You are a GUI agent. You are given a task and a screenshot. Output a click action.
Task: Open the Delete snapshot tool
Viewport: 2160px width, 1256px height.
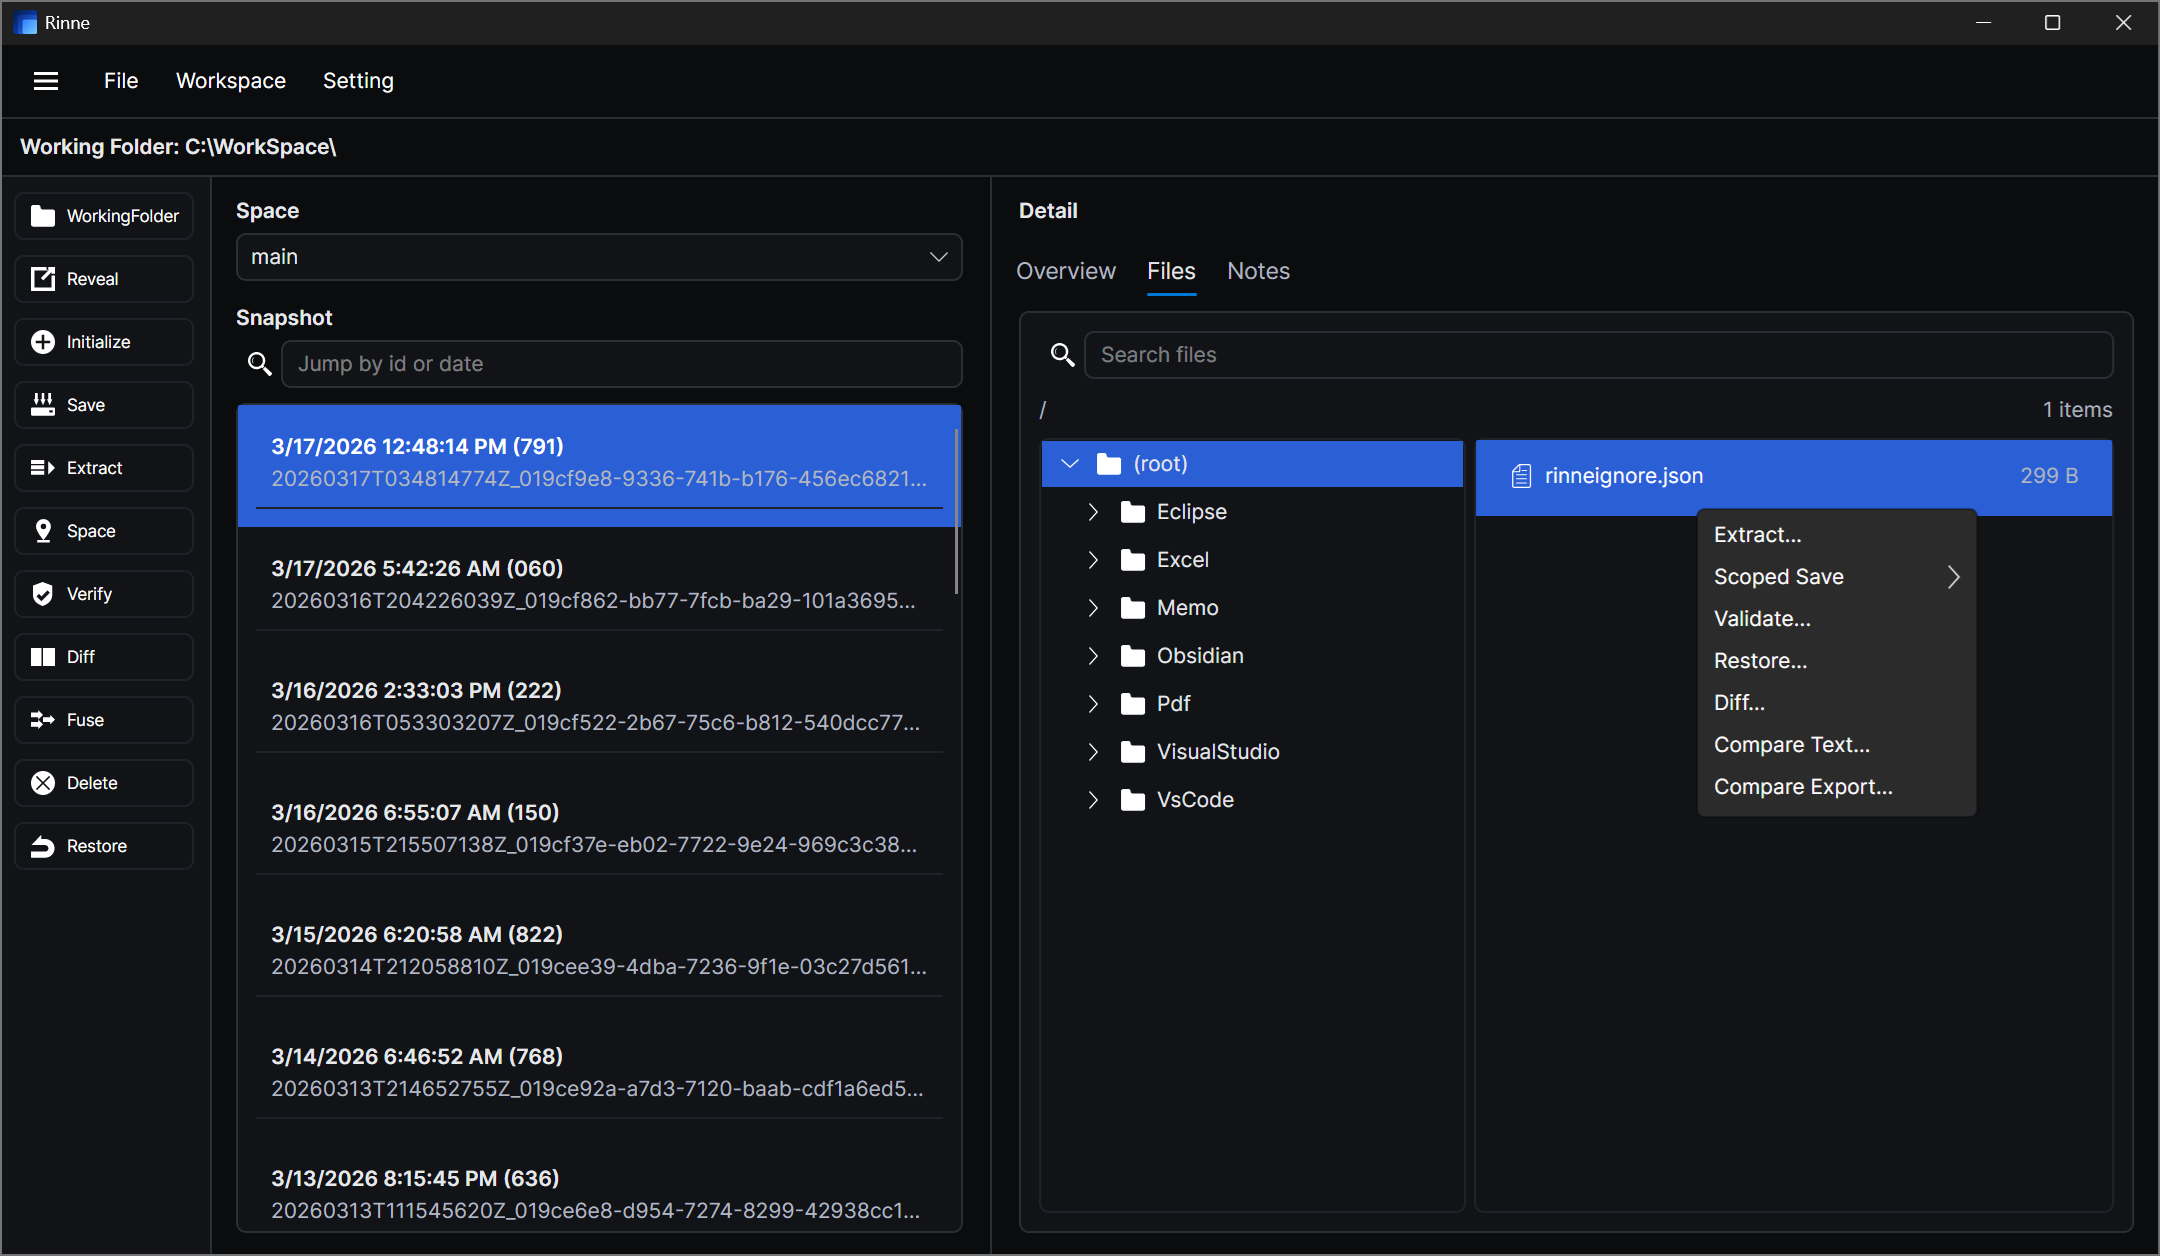[x=44, y=782]
